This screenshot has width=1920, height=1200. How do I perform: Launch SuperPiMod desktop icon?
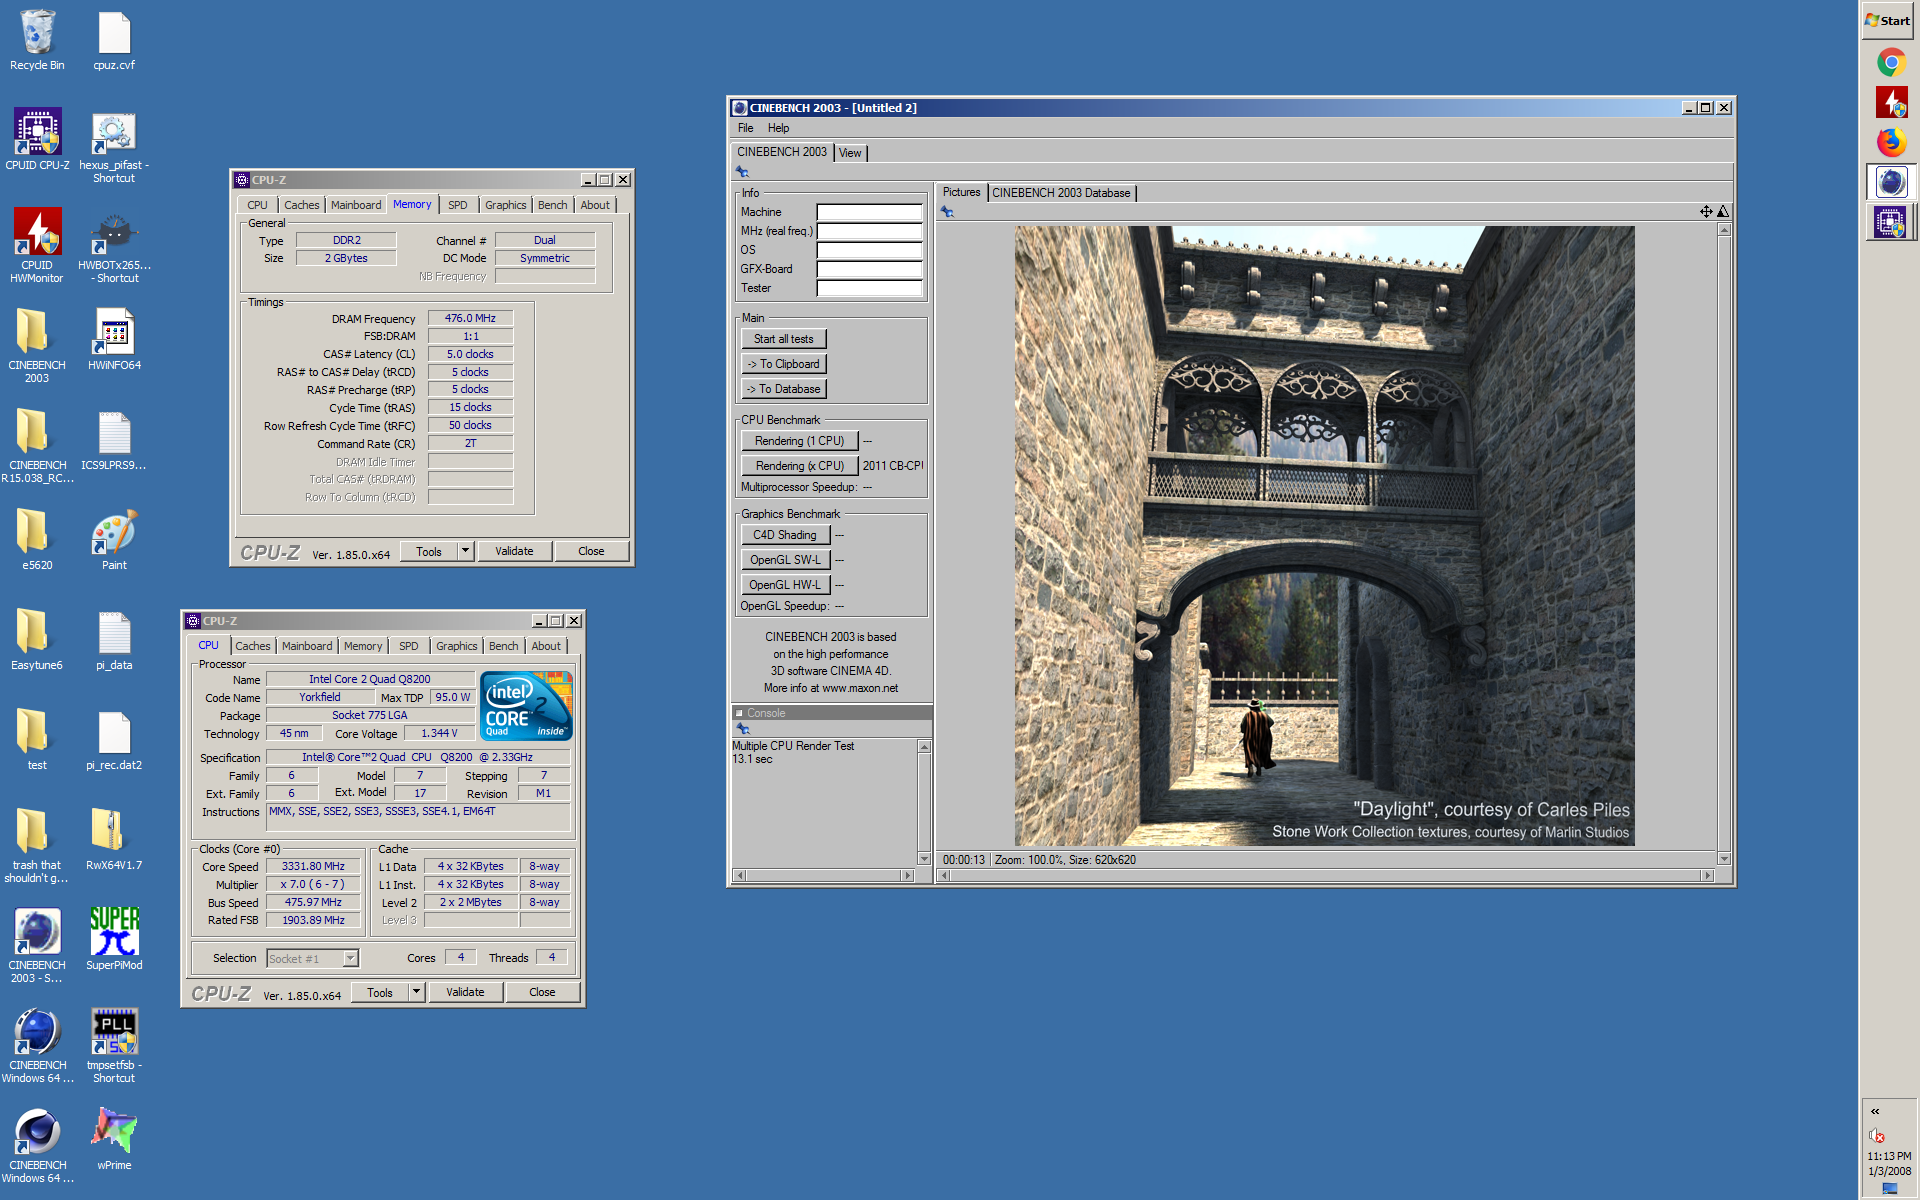[x=114, y=940]
